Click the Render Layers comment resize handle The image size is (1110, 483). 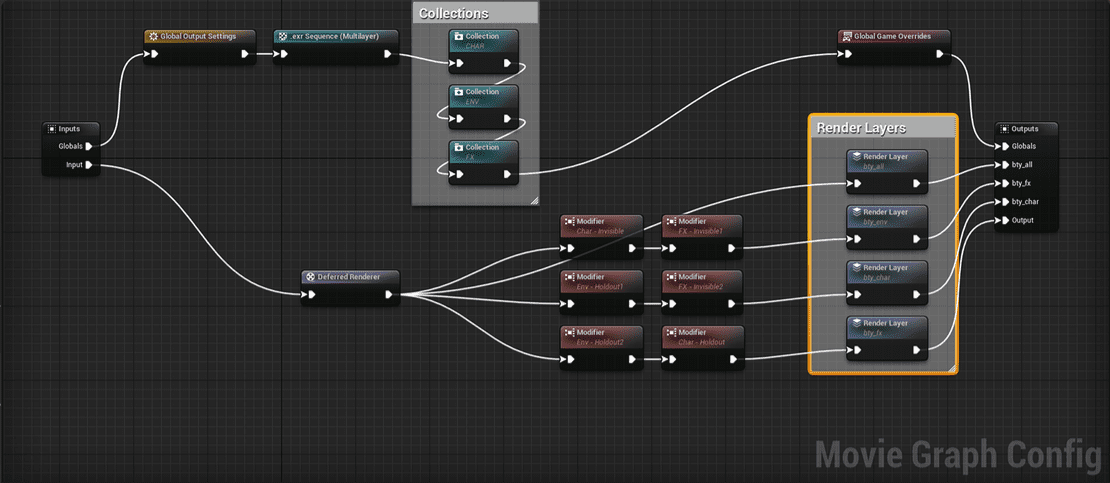click(952, 368)
